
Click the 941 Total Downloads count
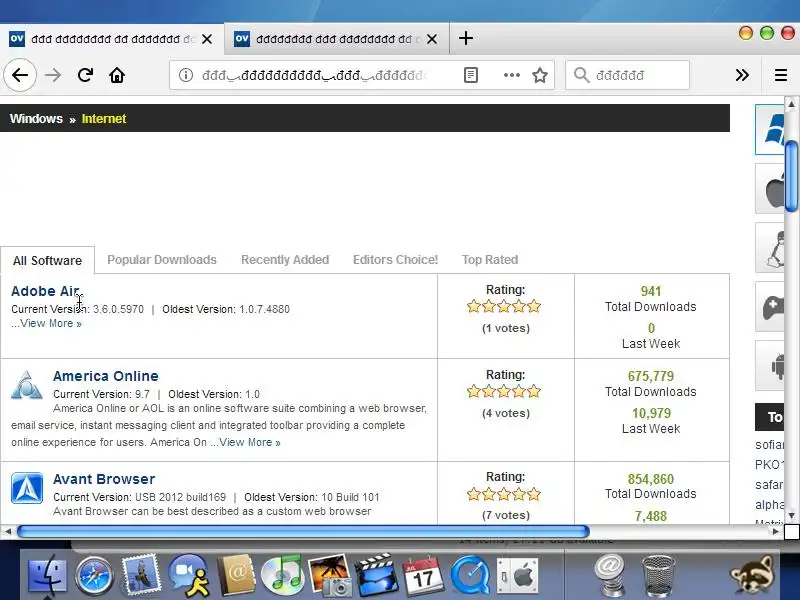pos(651,291)
